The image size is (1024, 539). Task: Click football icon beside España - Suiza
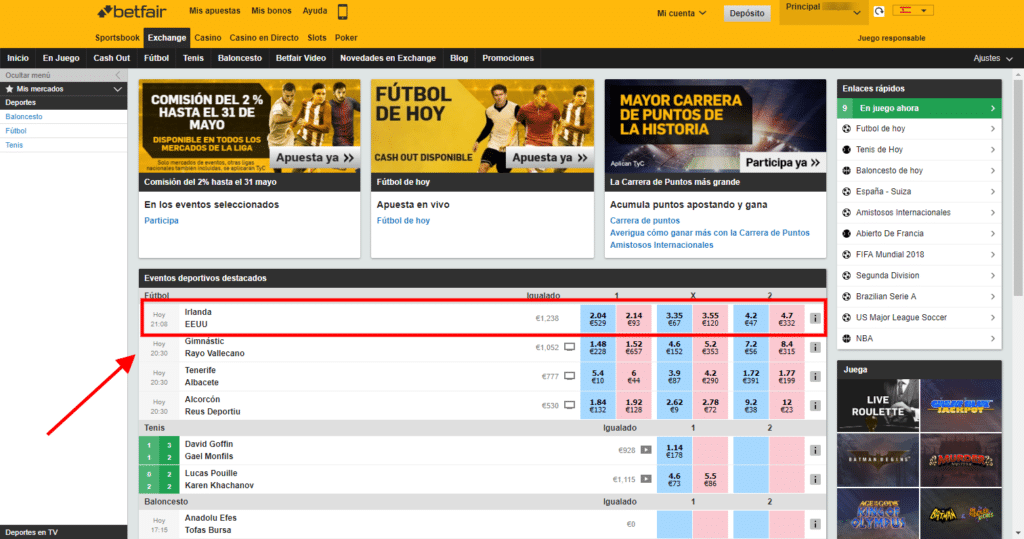click(846, 191)
